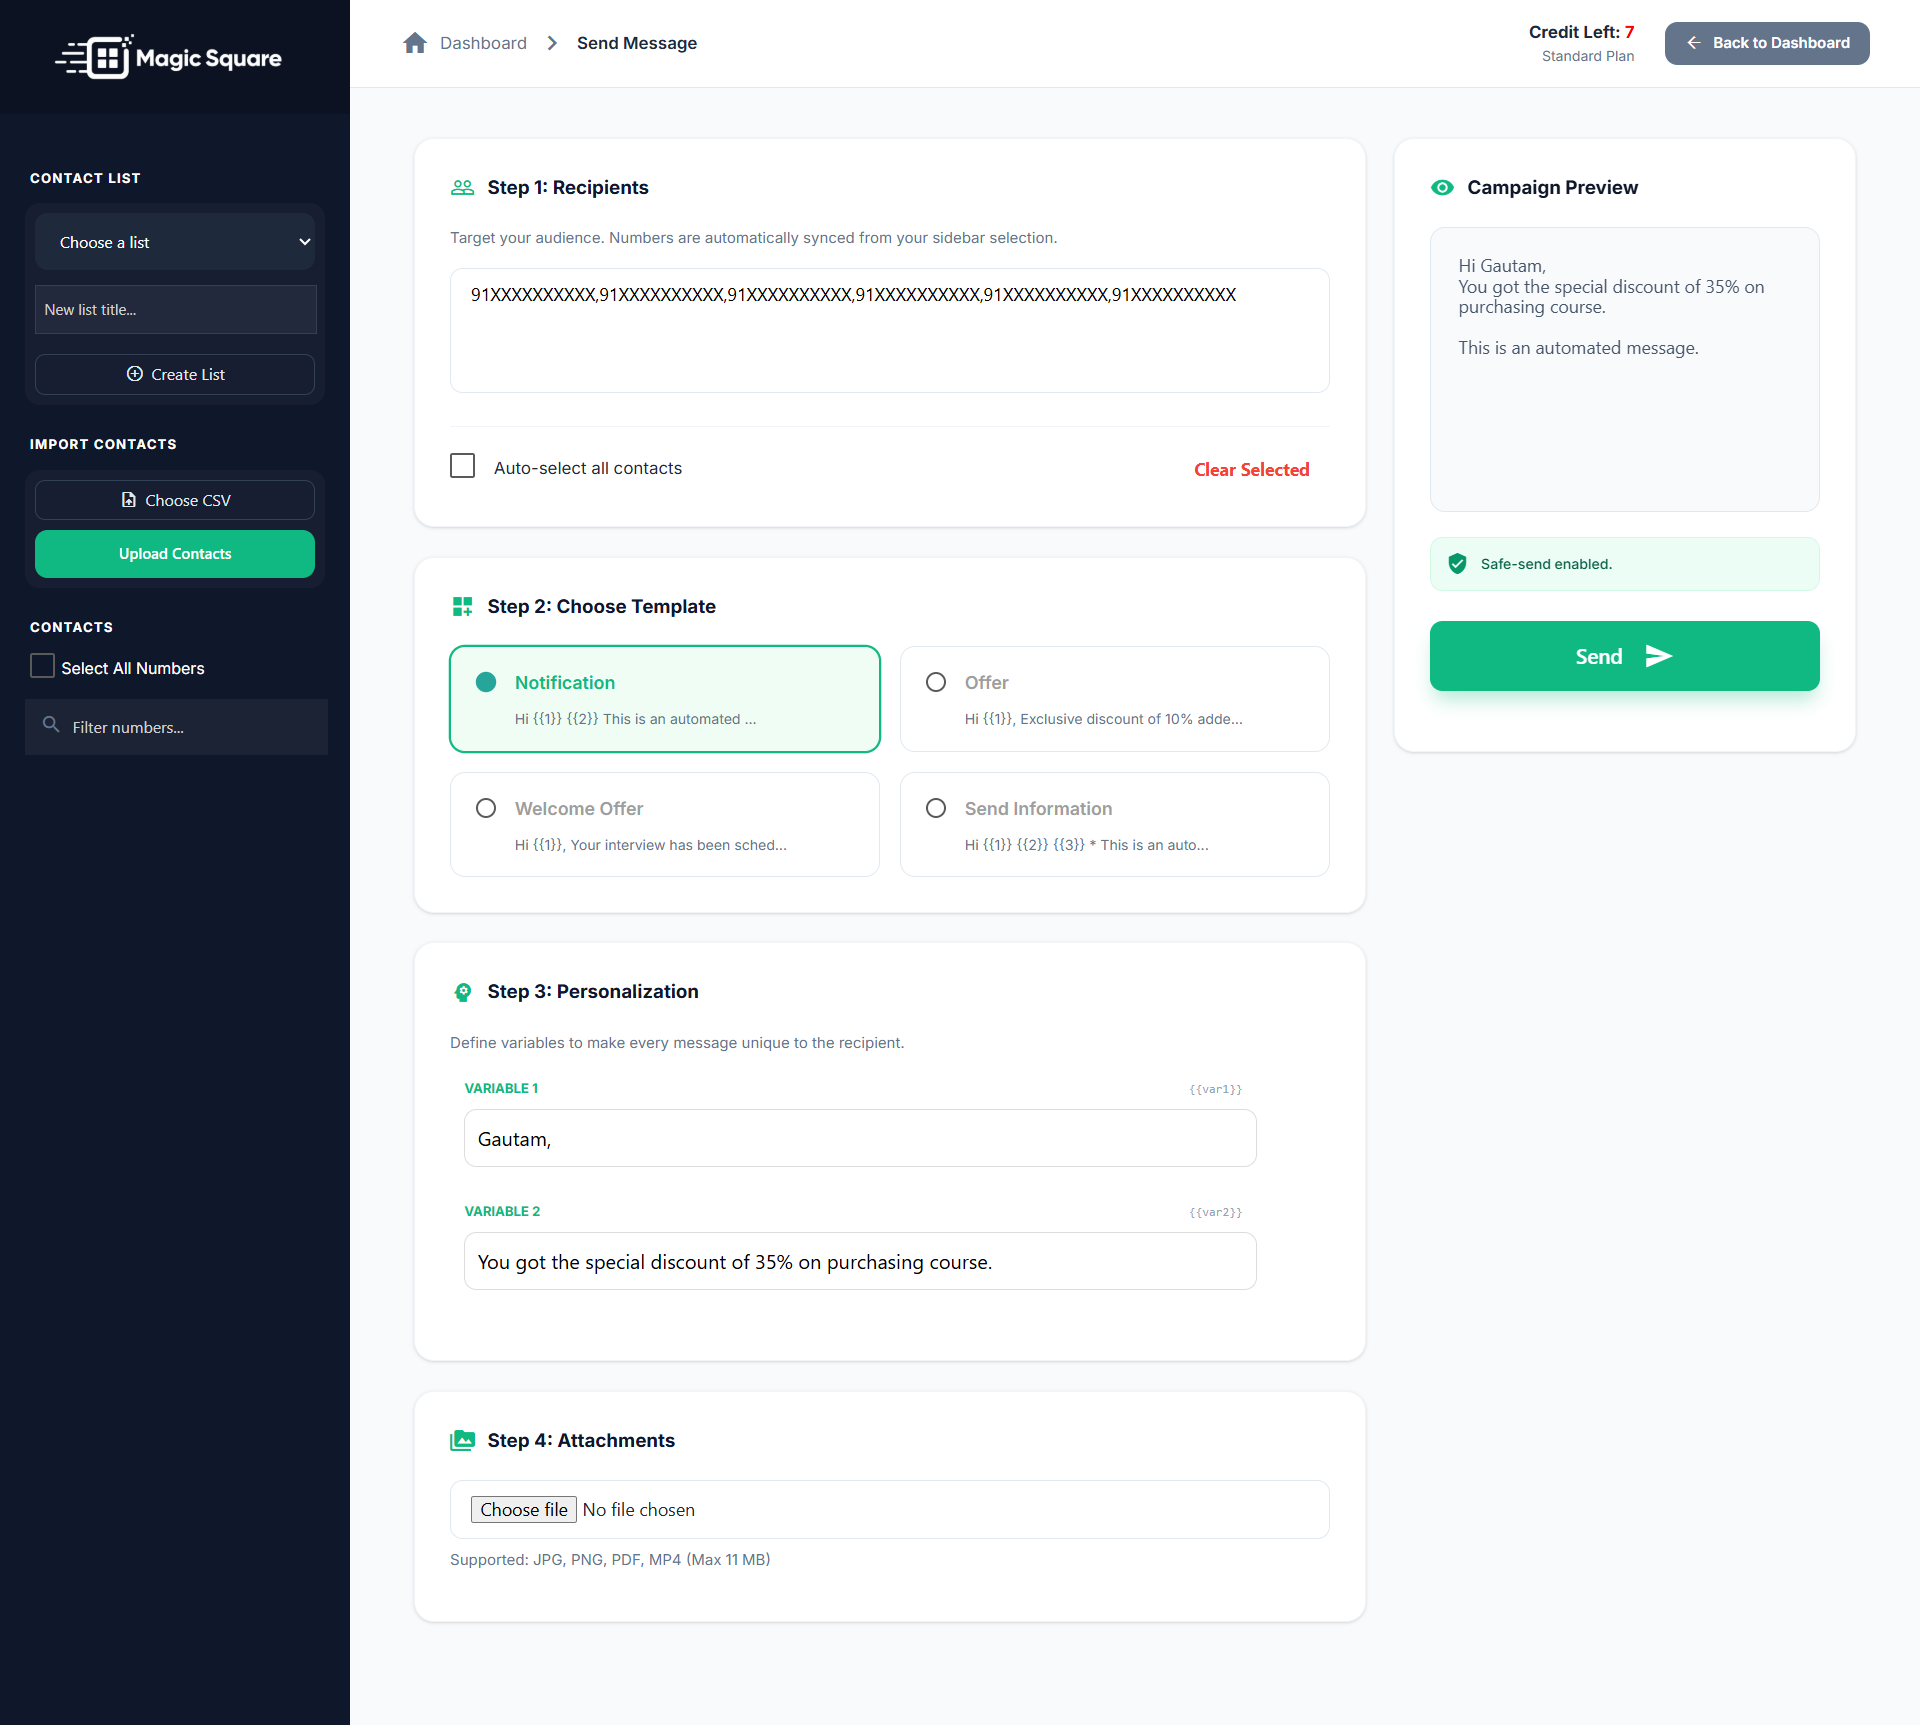1920x1725 pixels.
Task: Select the Notification template radio
Action: pos(486,682)
